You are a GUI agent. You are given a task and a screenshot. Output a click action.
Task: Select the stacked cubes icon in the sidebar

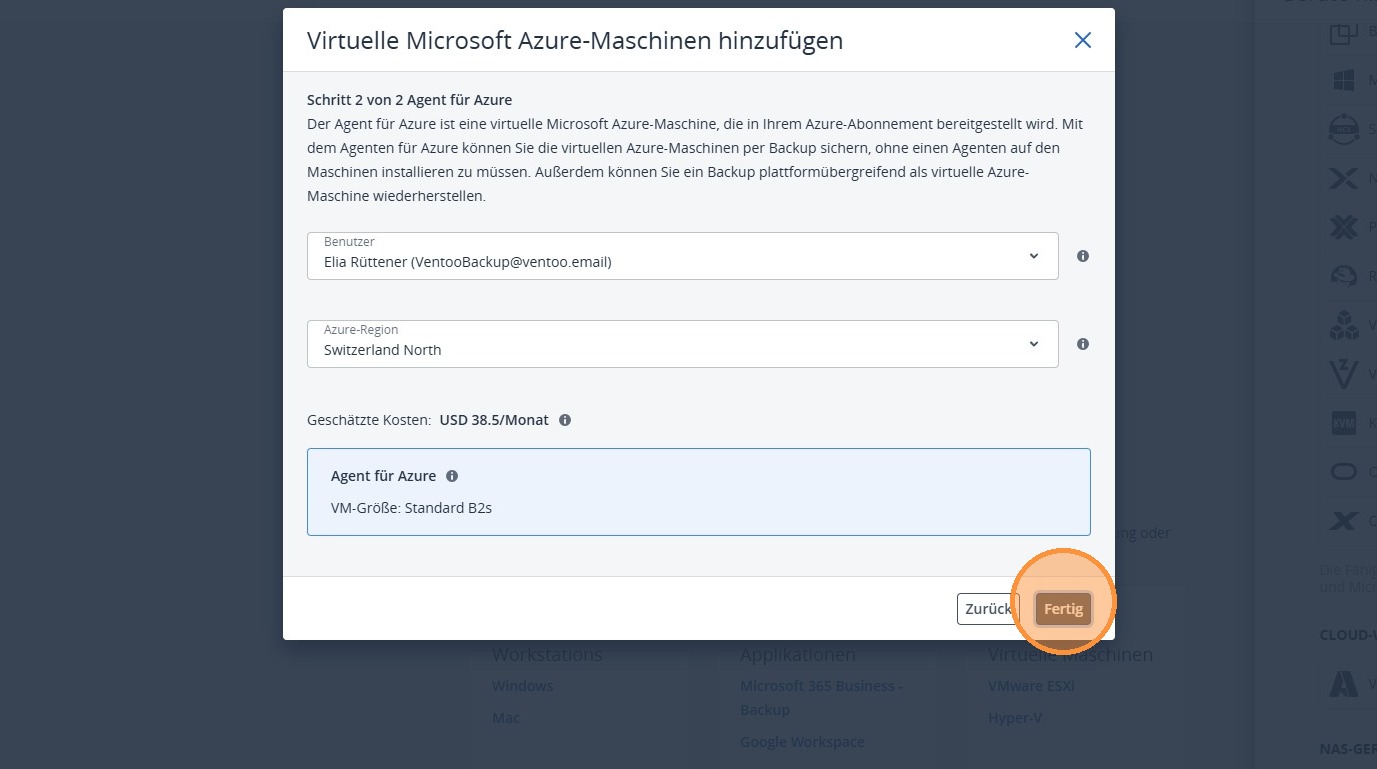coord(1343,325)
